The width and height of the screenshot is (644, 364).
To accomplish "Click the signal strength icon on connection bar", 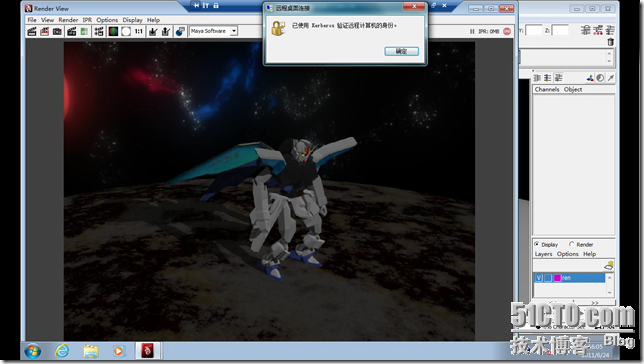I will 206,5.
